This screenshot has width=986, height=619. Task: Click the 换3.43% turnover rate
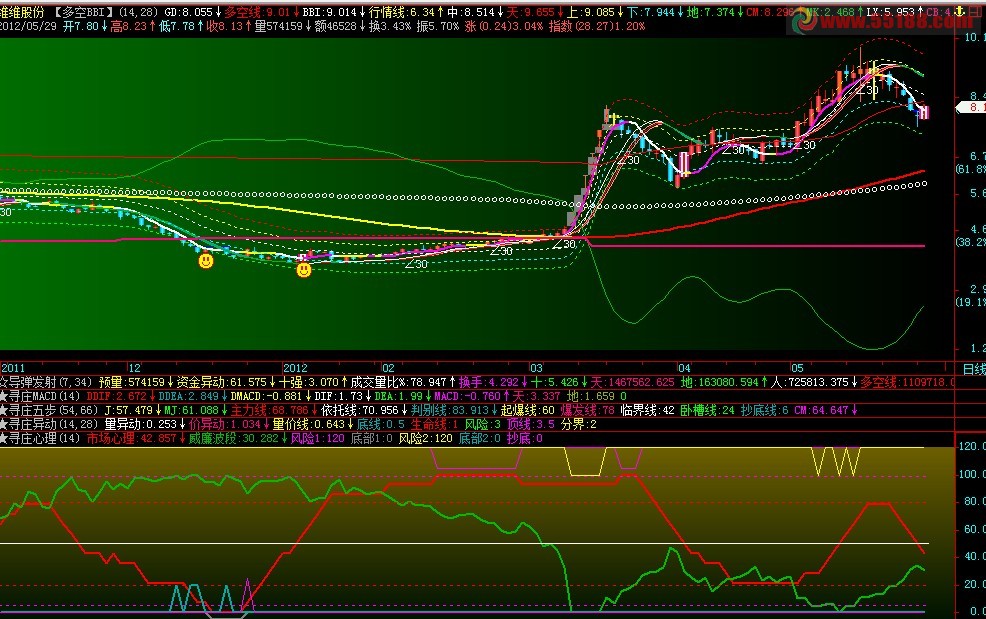pos(390,26)
